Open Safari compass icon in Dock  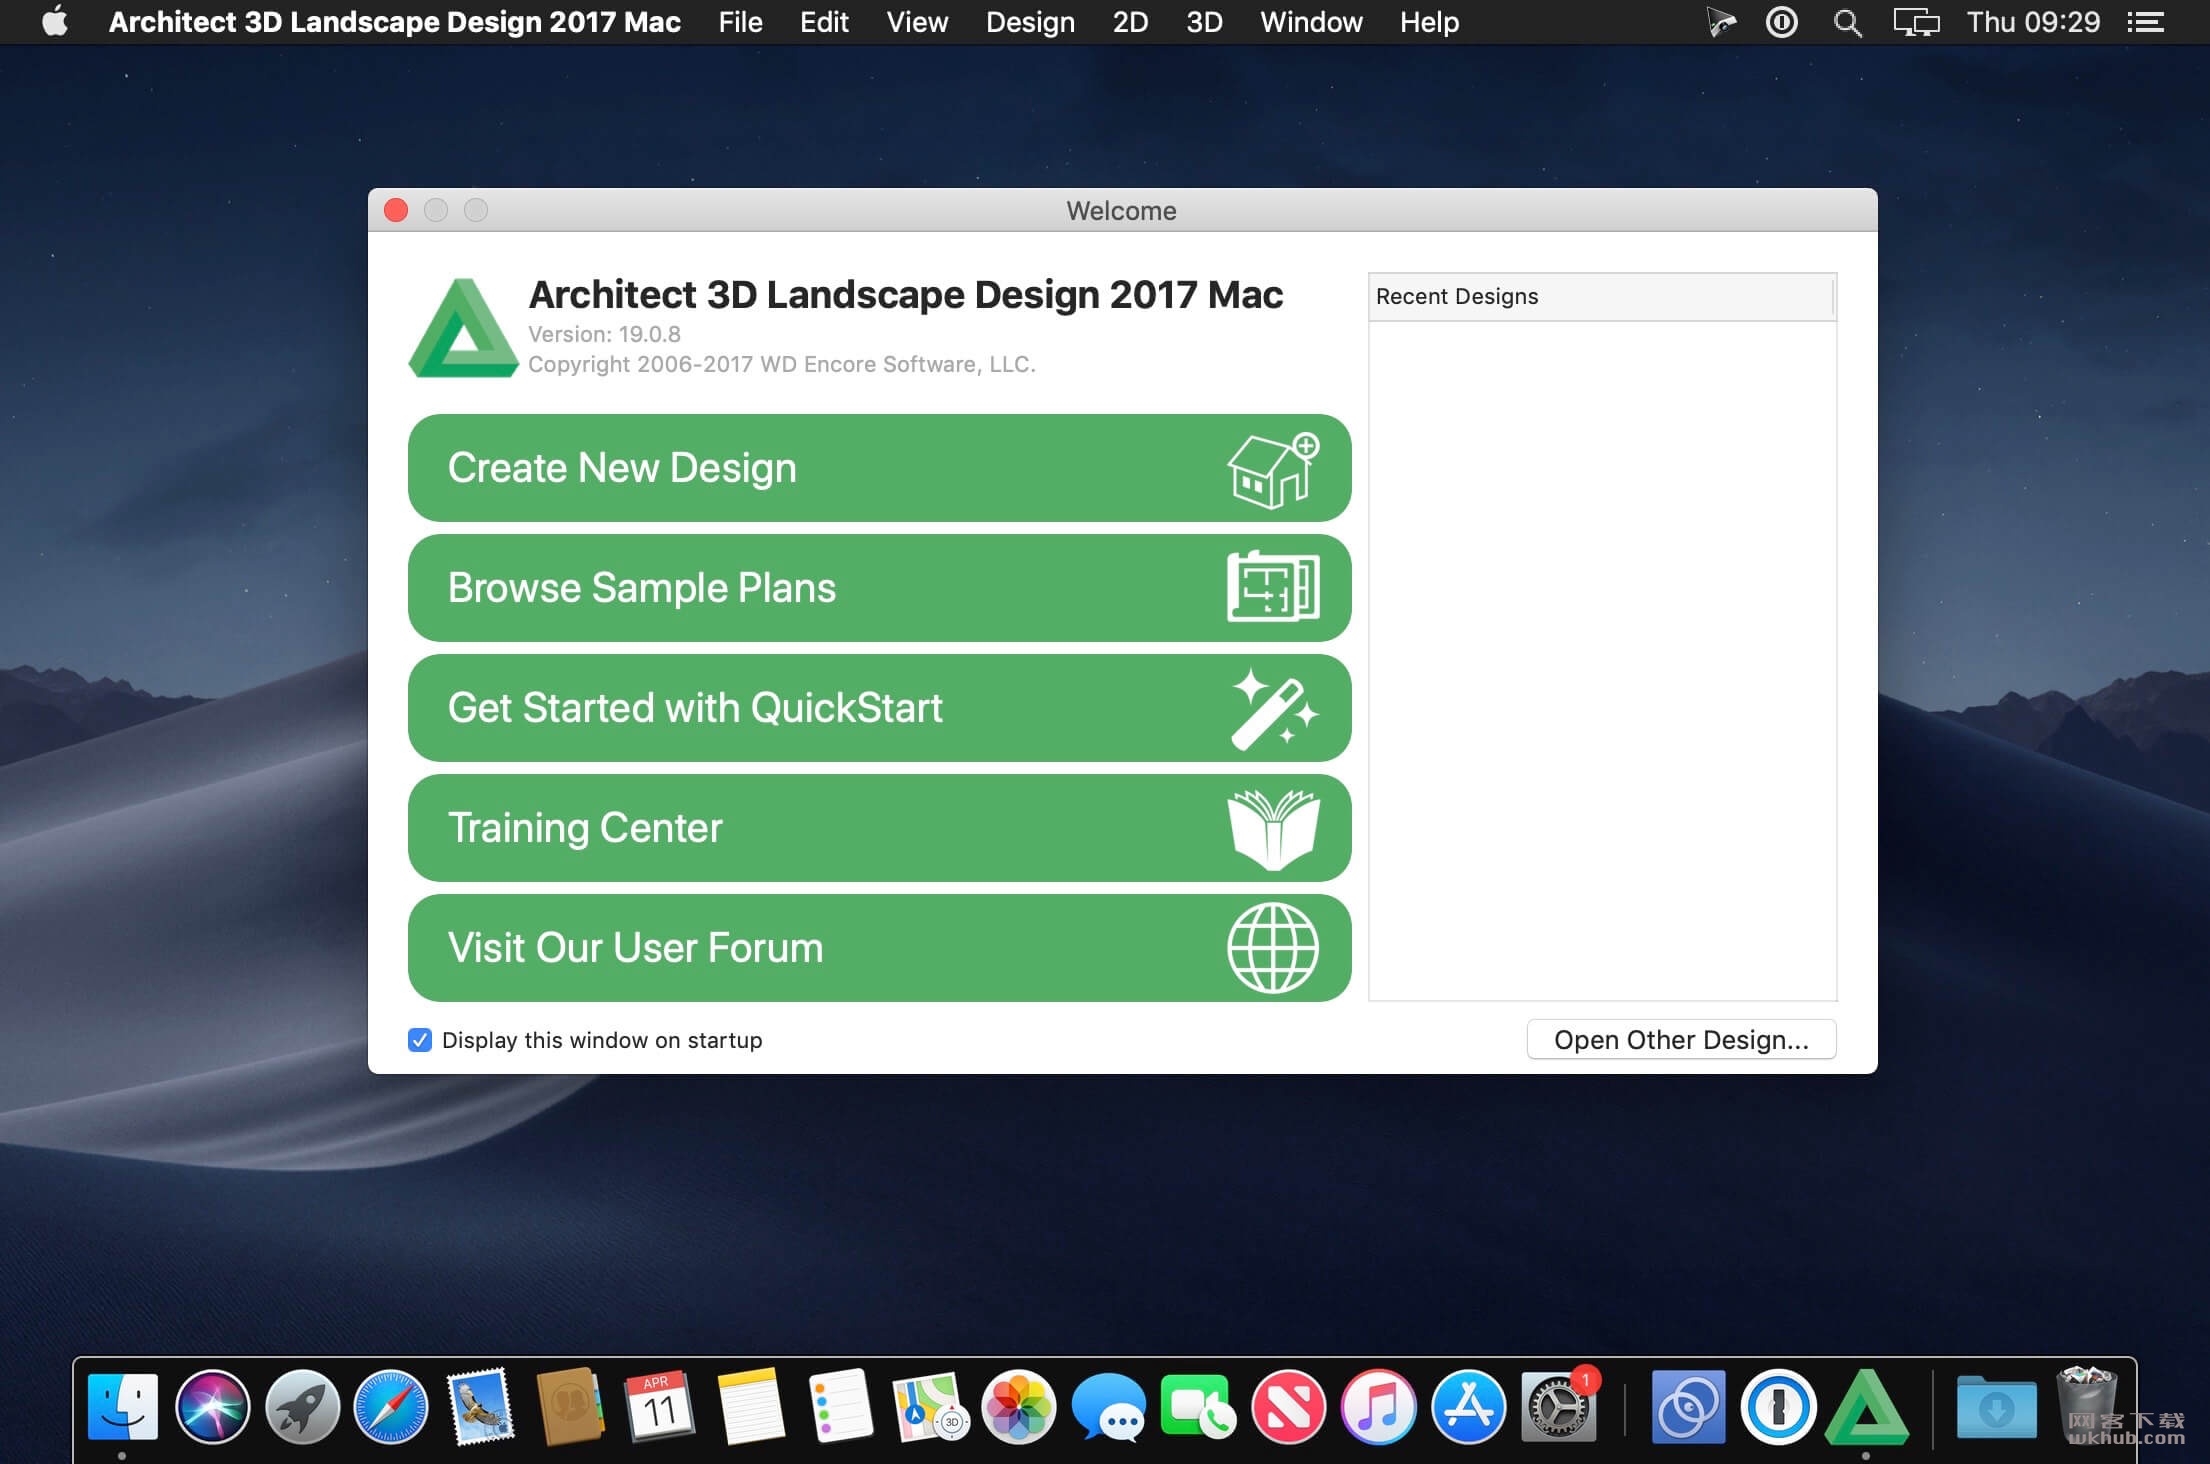[x=391, y=1407]
